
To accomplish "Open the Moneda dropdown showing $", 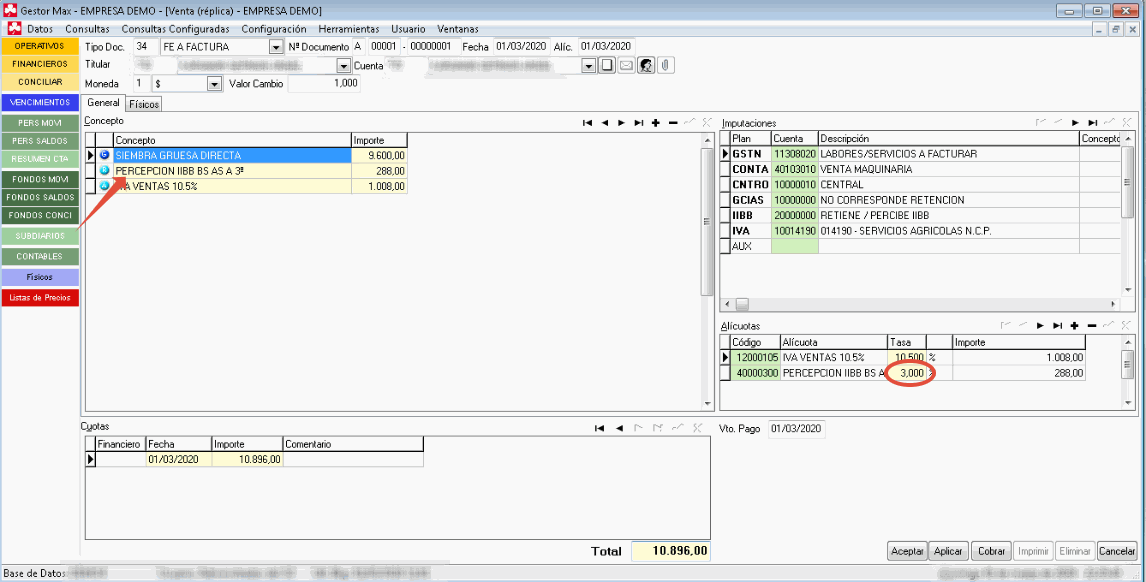I will click(214, 84).
